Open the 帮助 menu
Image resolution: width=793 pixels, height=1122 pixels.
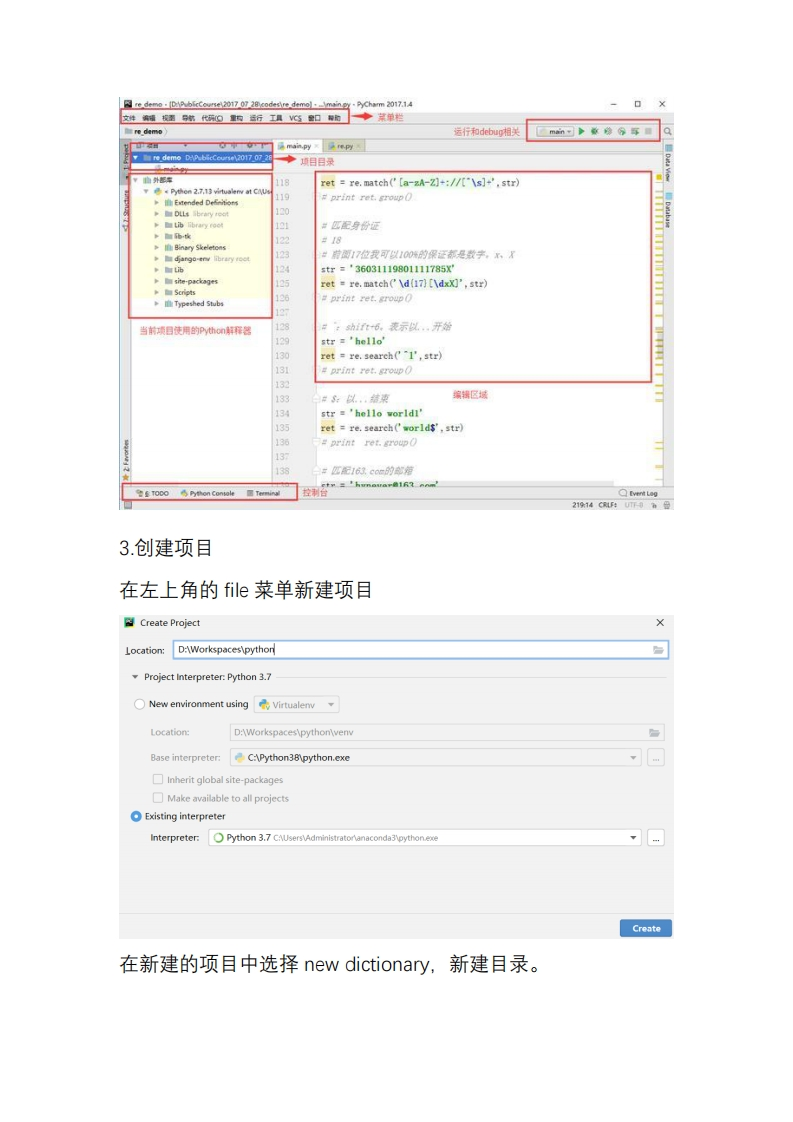pyautogui.click(x=334, y=118)
